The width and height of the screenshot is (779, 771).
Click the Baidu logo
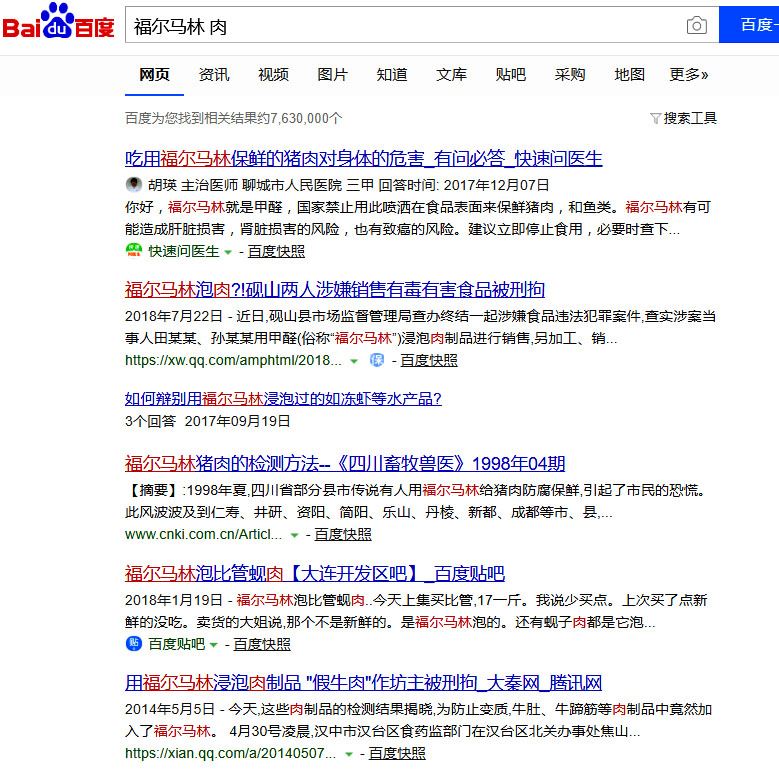58,25
